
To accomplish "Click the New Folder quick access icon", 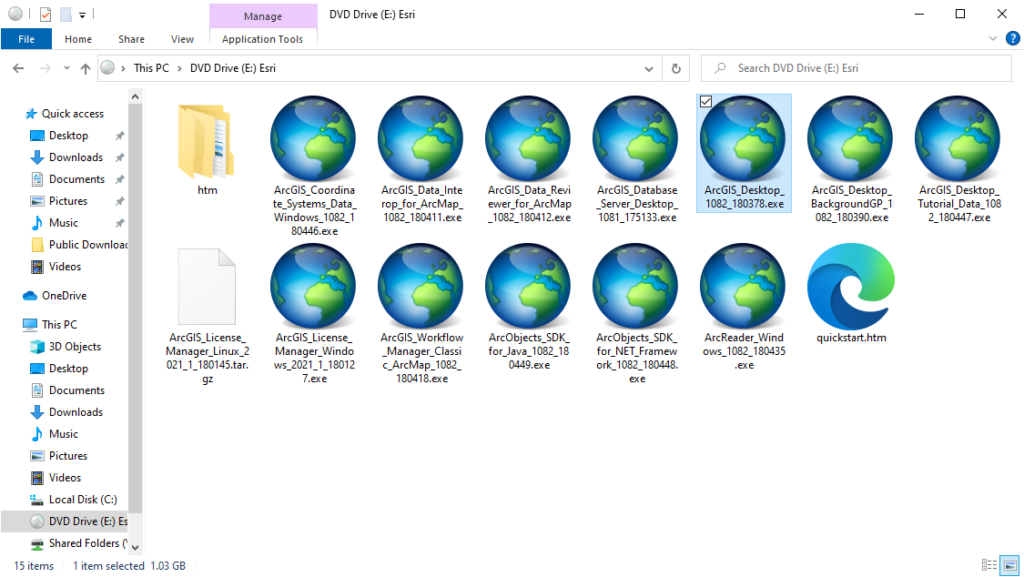I will [65, 14].
